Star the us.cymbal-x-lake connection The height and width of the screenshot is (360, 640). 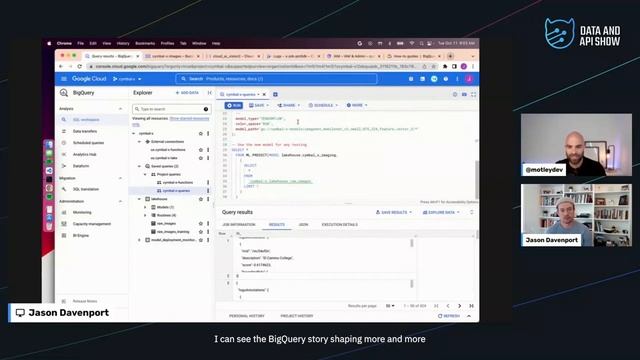point(200,158)
